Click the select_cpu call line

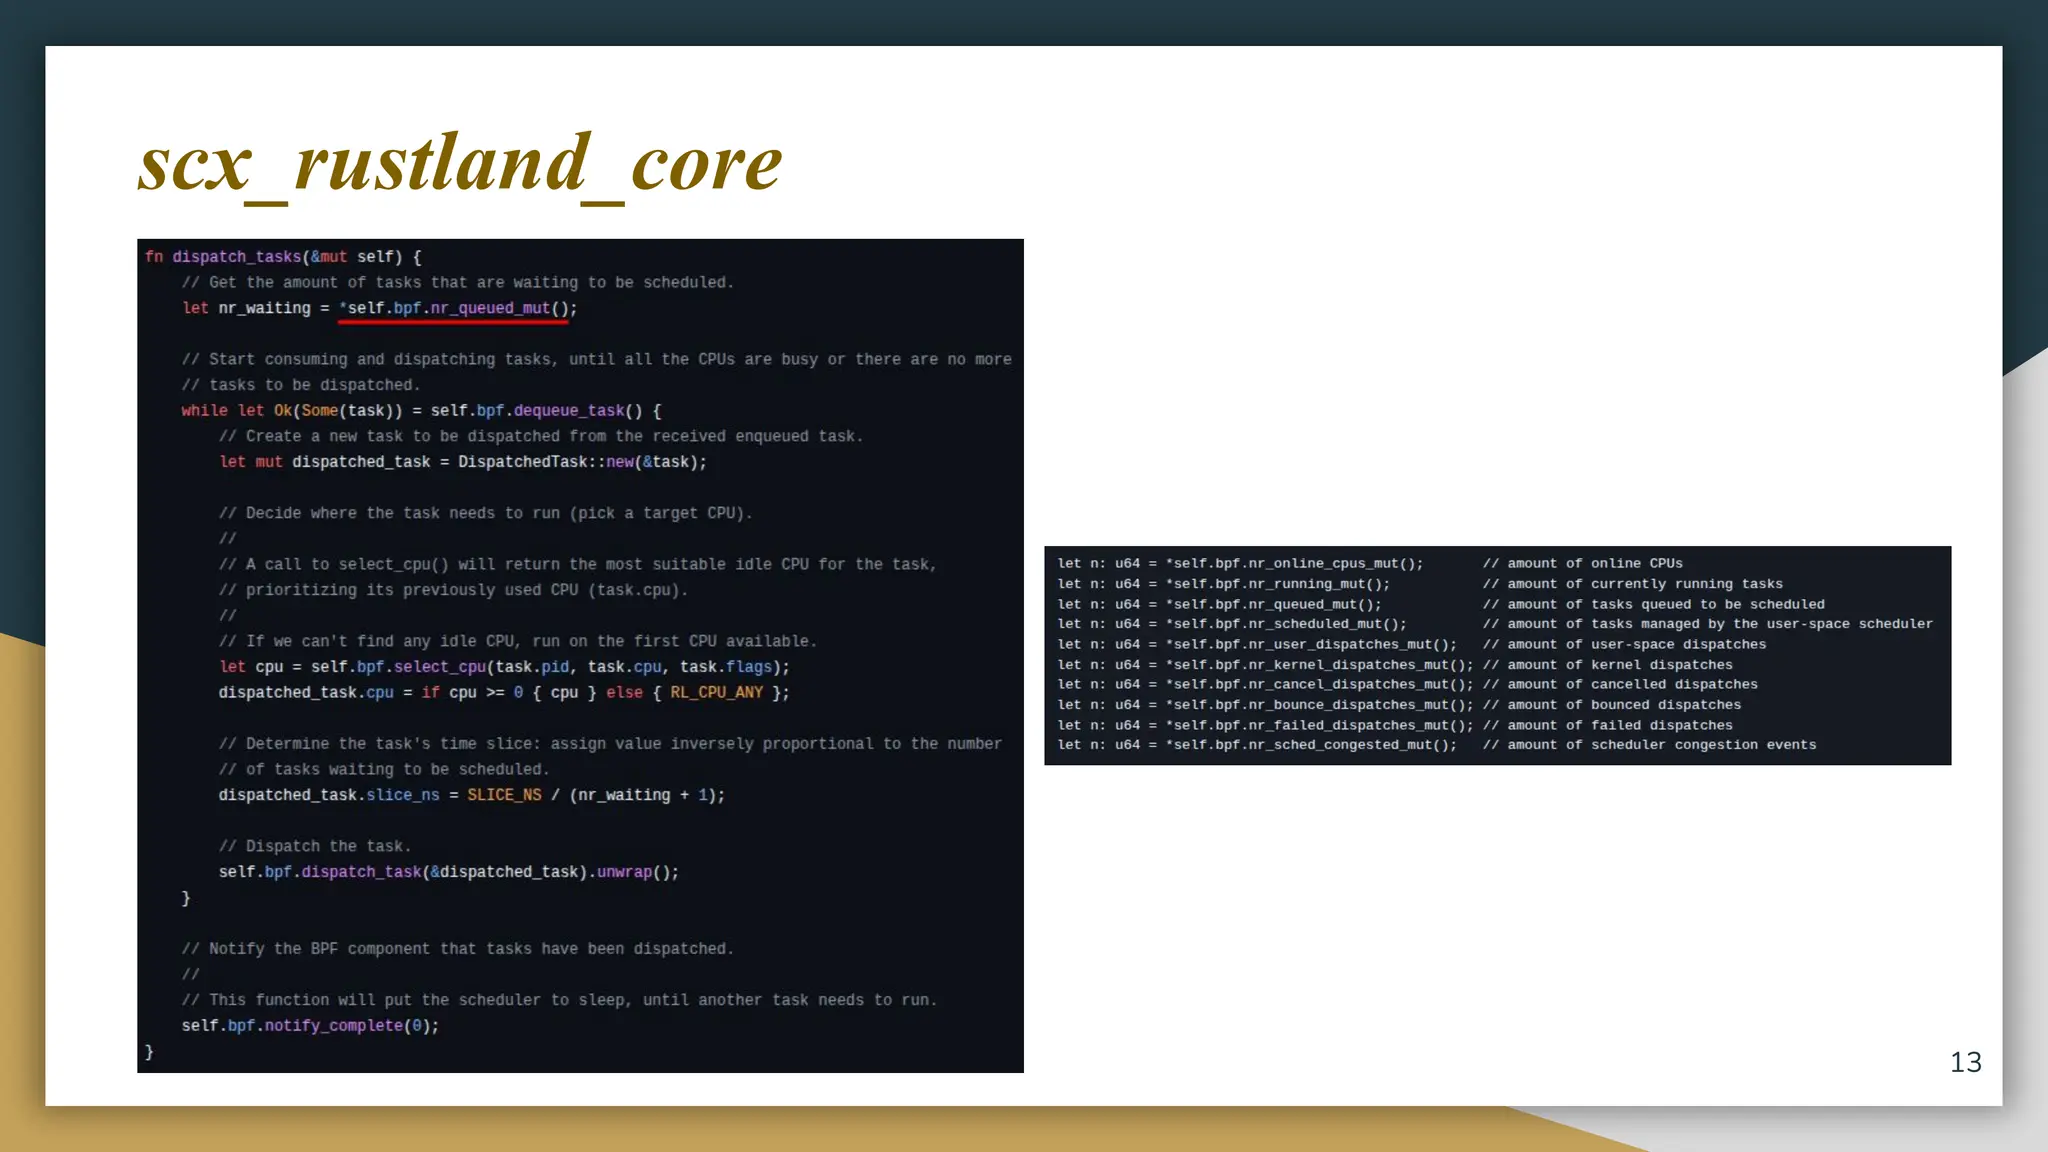(x=504, y=667)
